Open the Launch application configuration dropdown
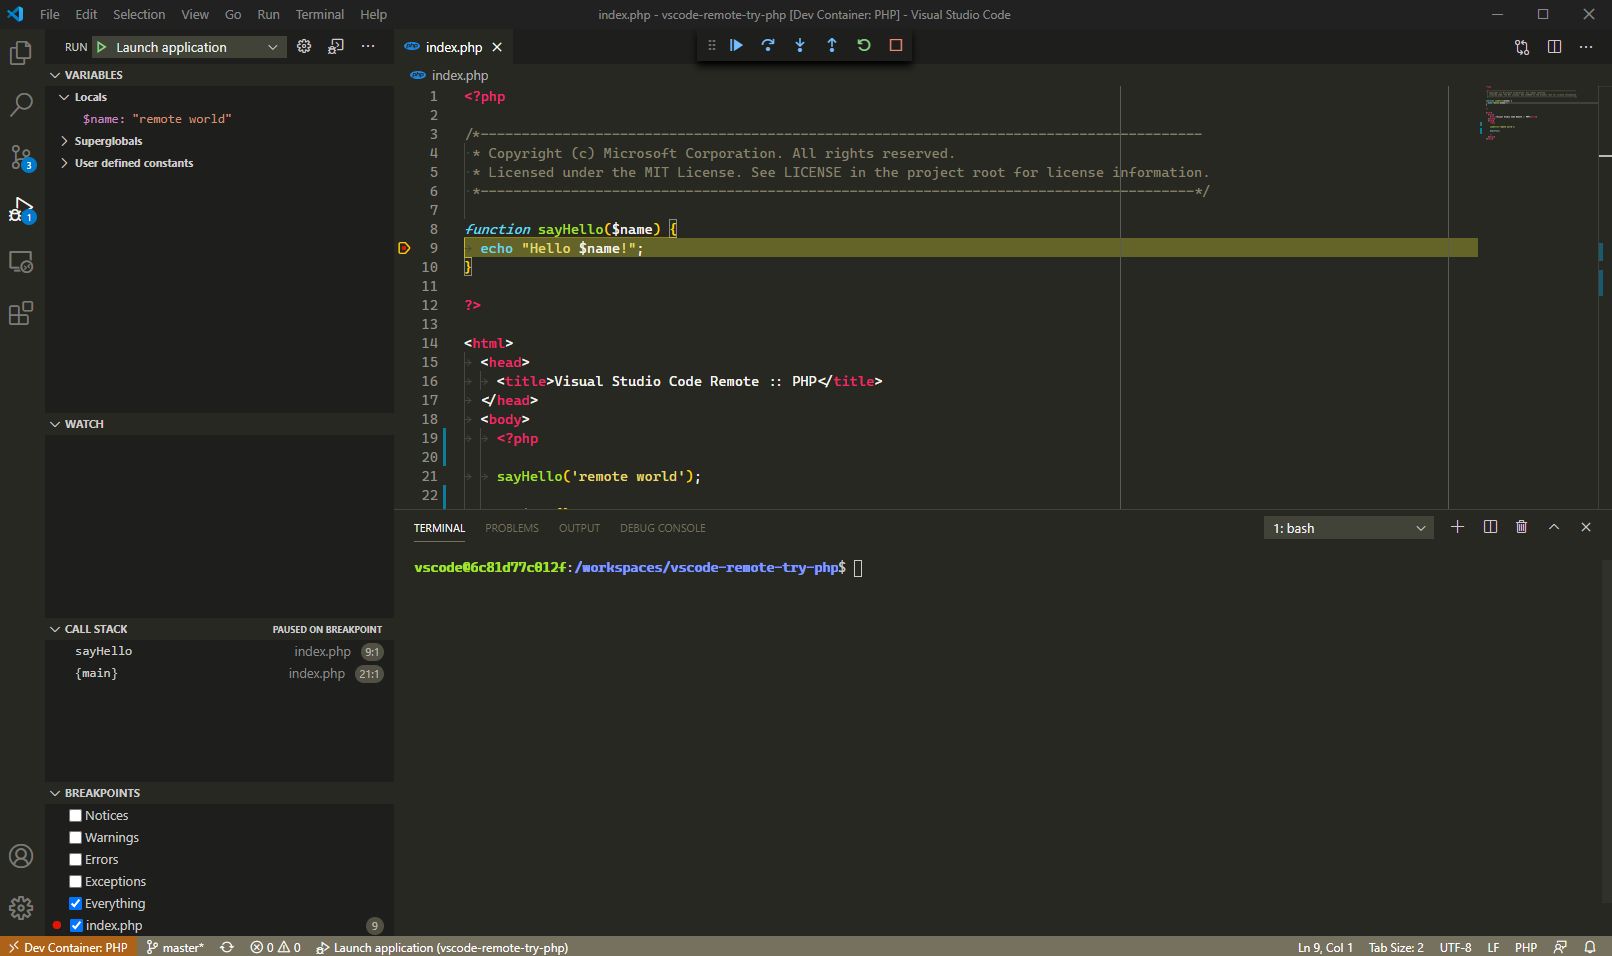 190,47
